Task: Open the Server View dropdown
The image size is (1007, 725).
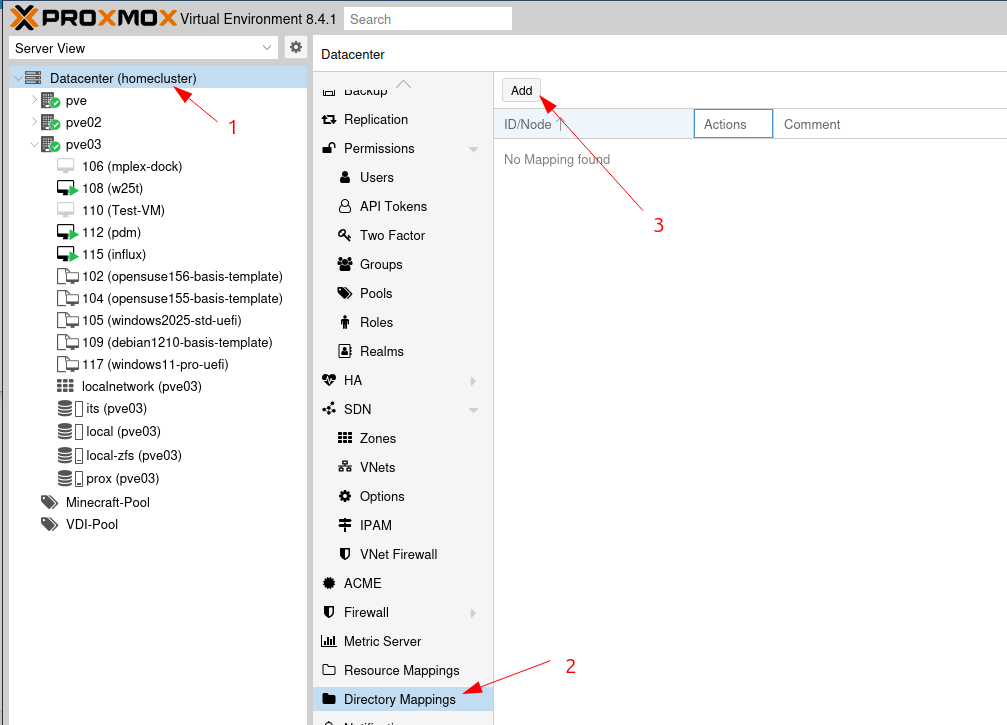Action: [x=267, y=48]
